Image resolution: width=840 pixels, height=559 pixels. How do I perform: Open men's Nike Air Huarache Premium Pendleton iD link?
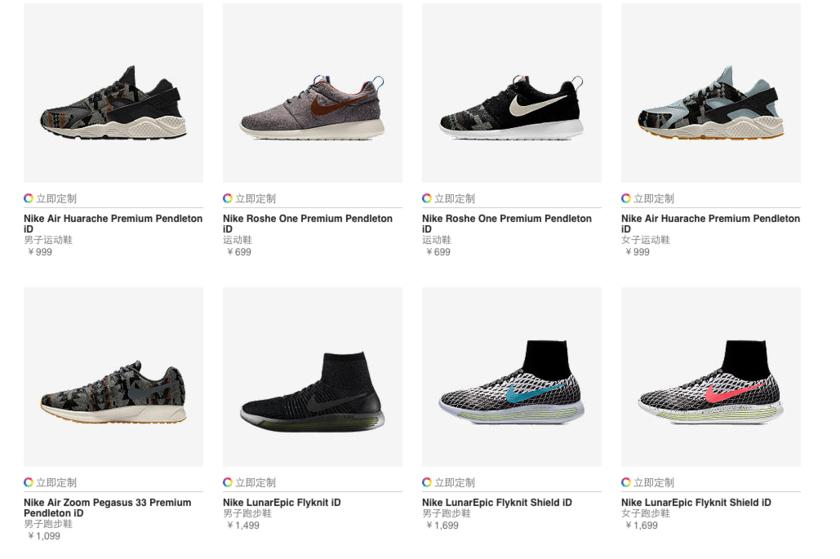click(112, 218)
